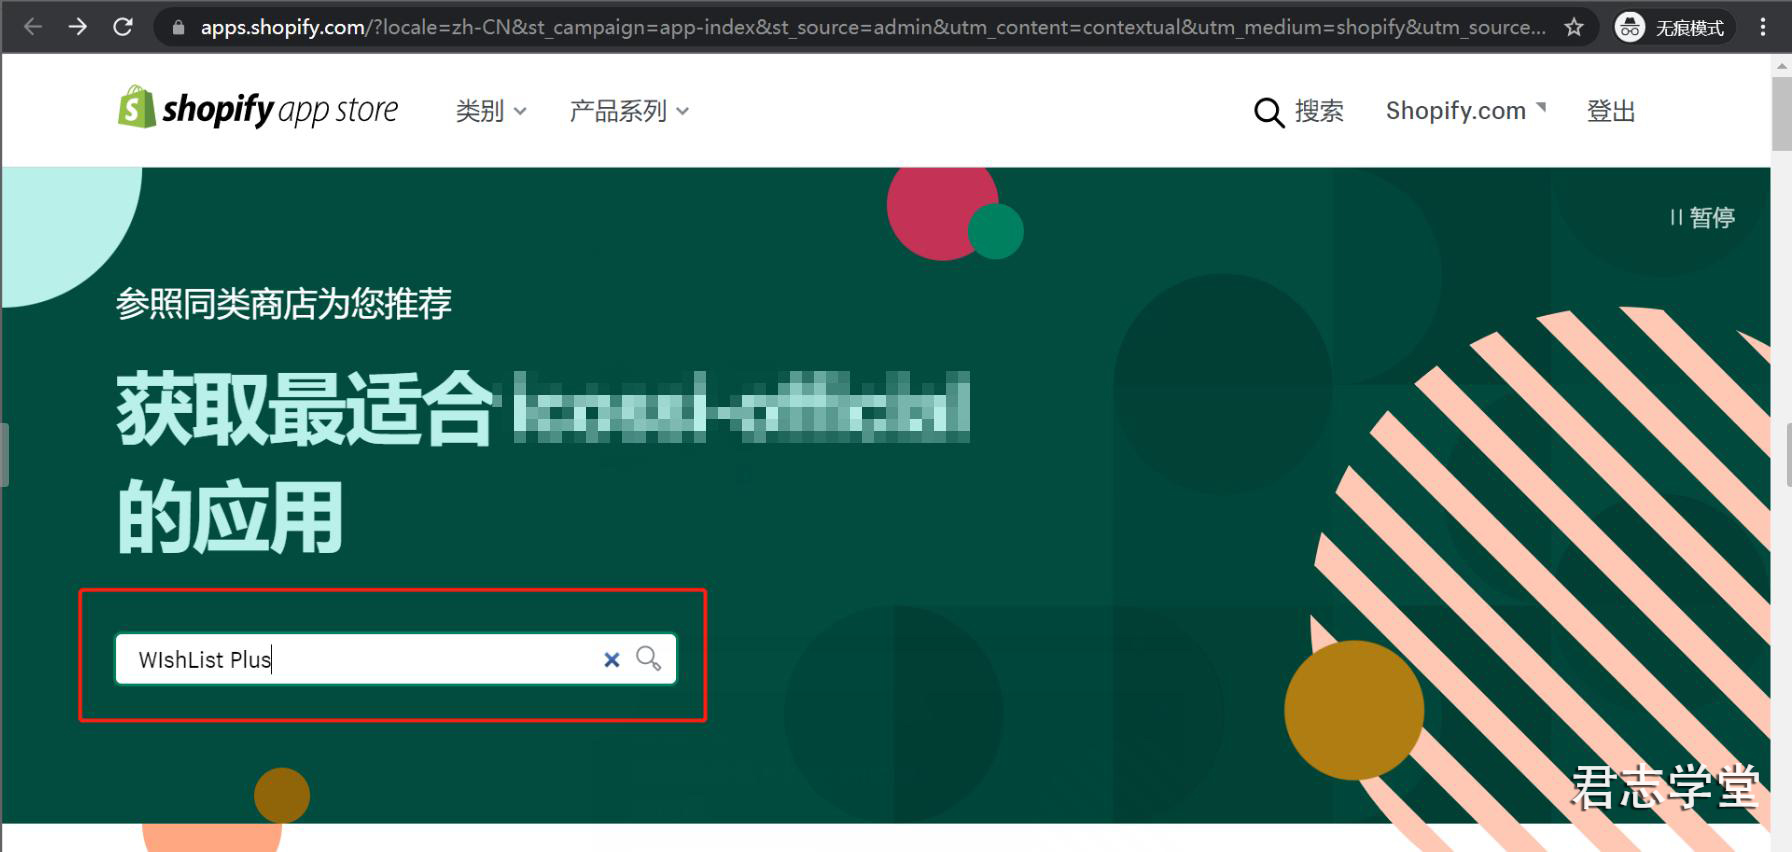Open the 搜索 search link
Viewport: 1792px width, 852px height.
pos(1319,111)
